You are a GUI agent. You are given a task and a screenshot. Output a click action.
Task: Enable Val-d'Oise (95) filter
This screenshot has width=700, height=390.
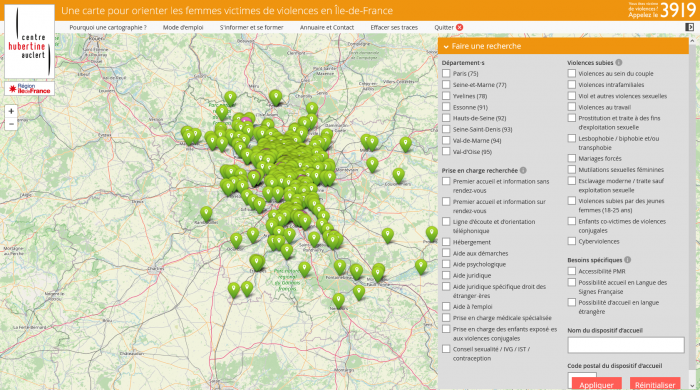click(x=446, y=151)
